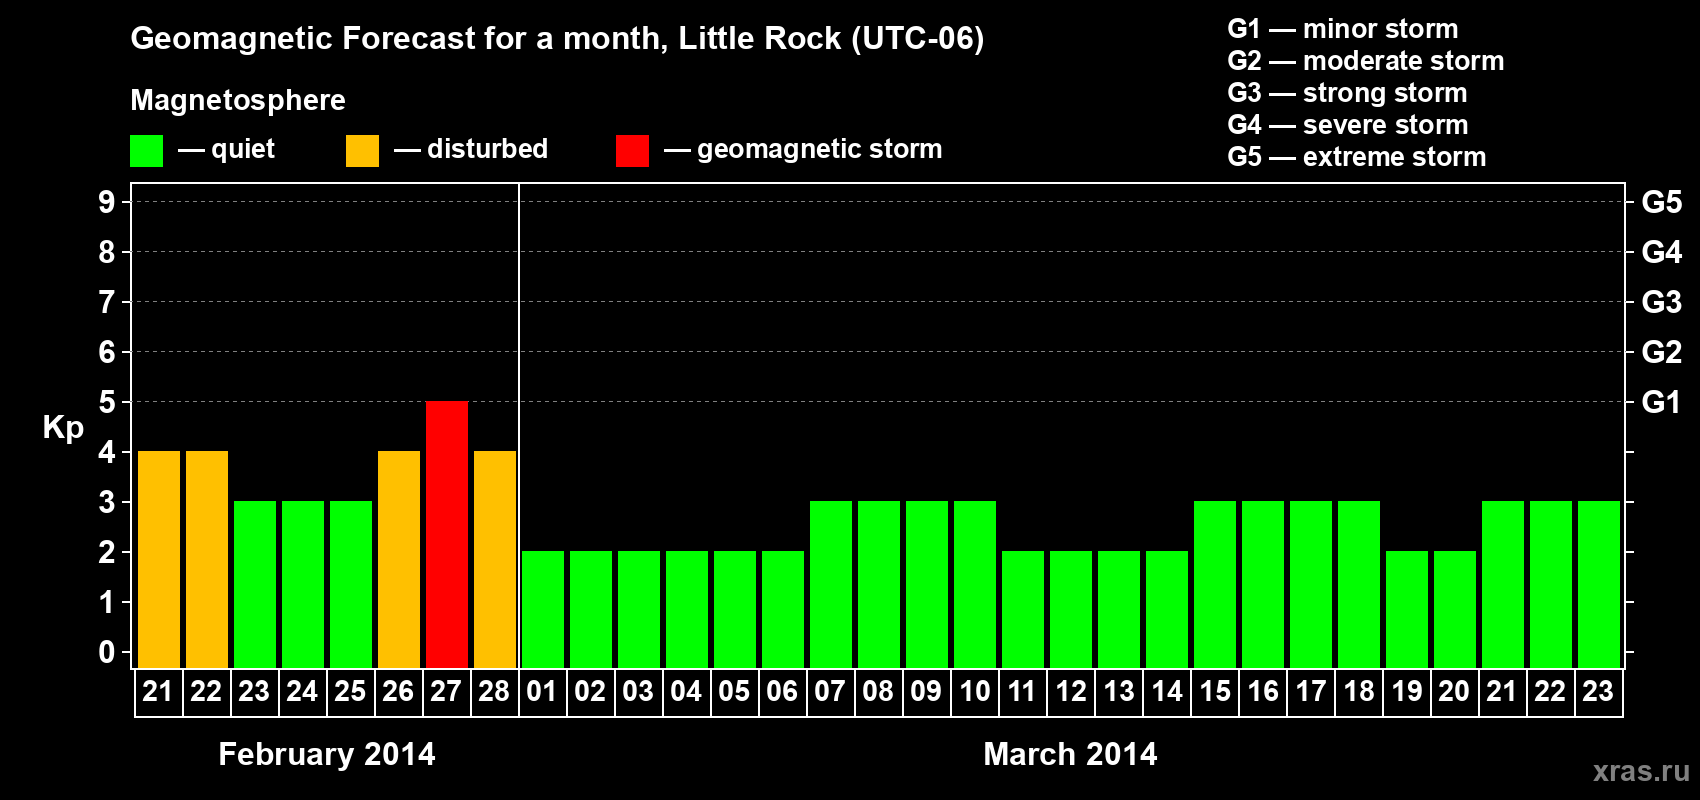Click the G5 label on right axis
1700x800 pixels.
(x=1662, y=202)
